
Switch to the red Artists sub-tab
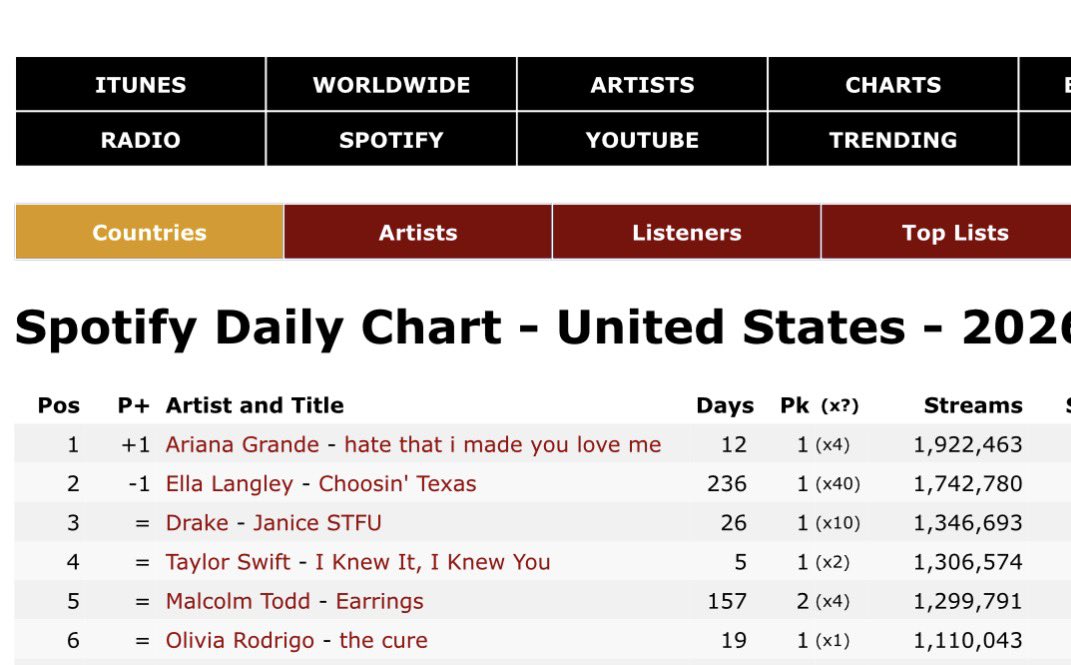(418, 232)
